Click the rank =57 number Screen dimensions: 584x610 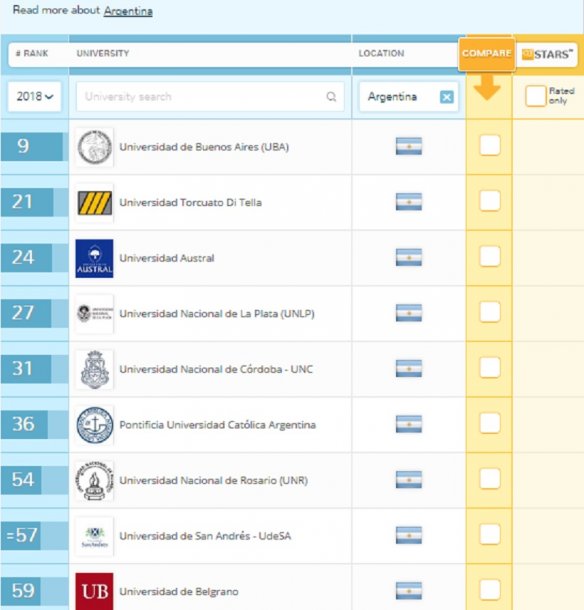(x=22, y=535)
